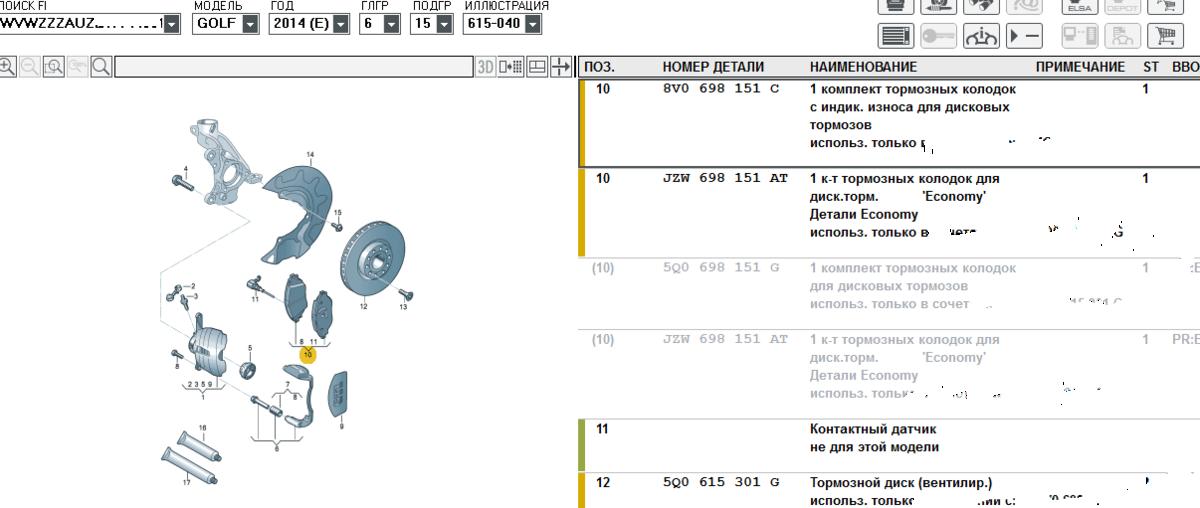Viewport: 1200px width, 508px height.
Task: Select brake disc part 5Q0 615 301 G
Action: tap(720, 482)
